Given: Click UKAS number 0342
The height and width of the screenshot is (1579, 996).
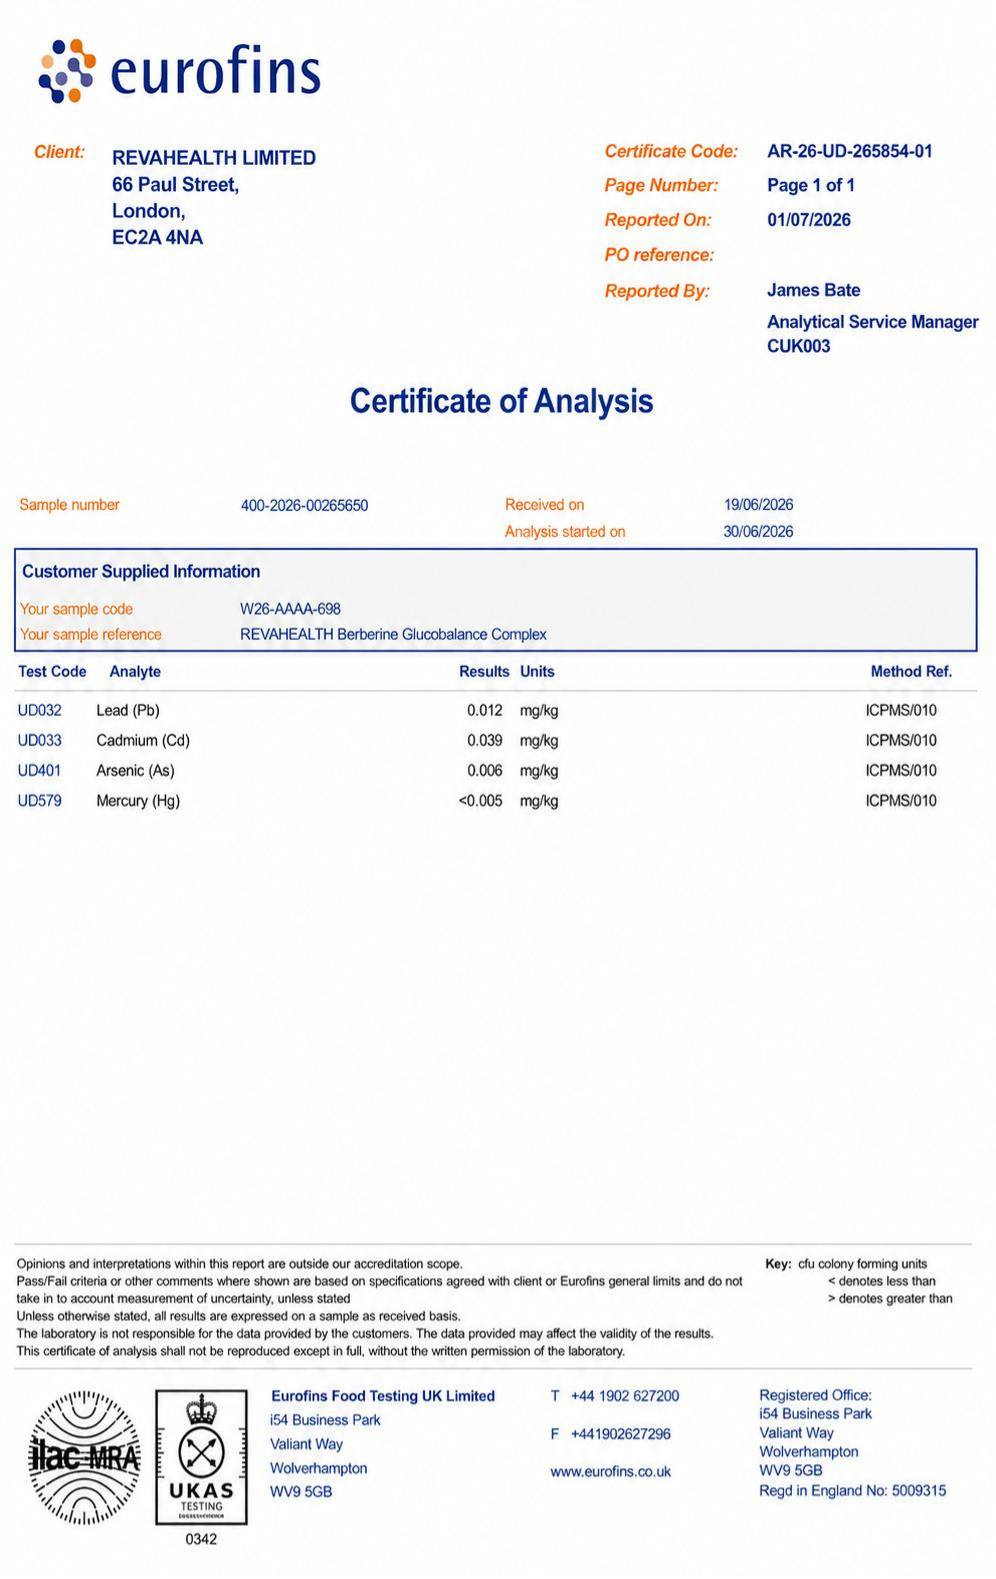Looking at the screenshot, I should pos(201,1540).
